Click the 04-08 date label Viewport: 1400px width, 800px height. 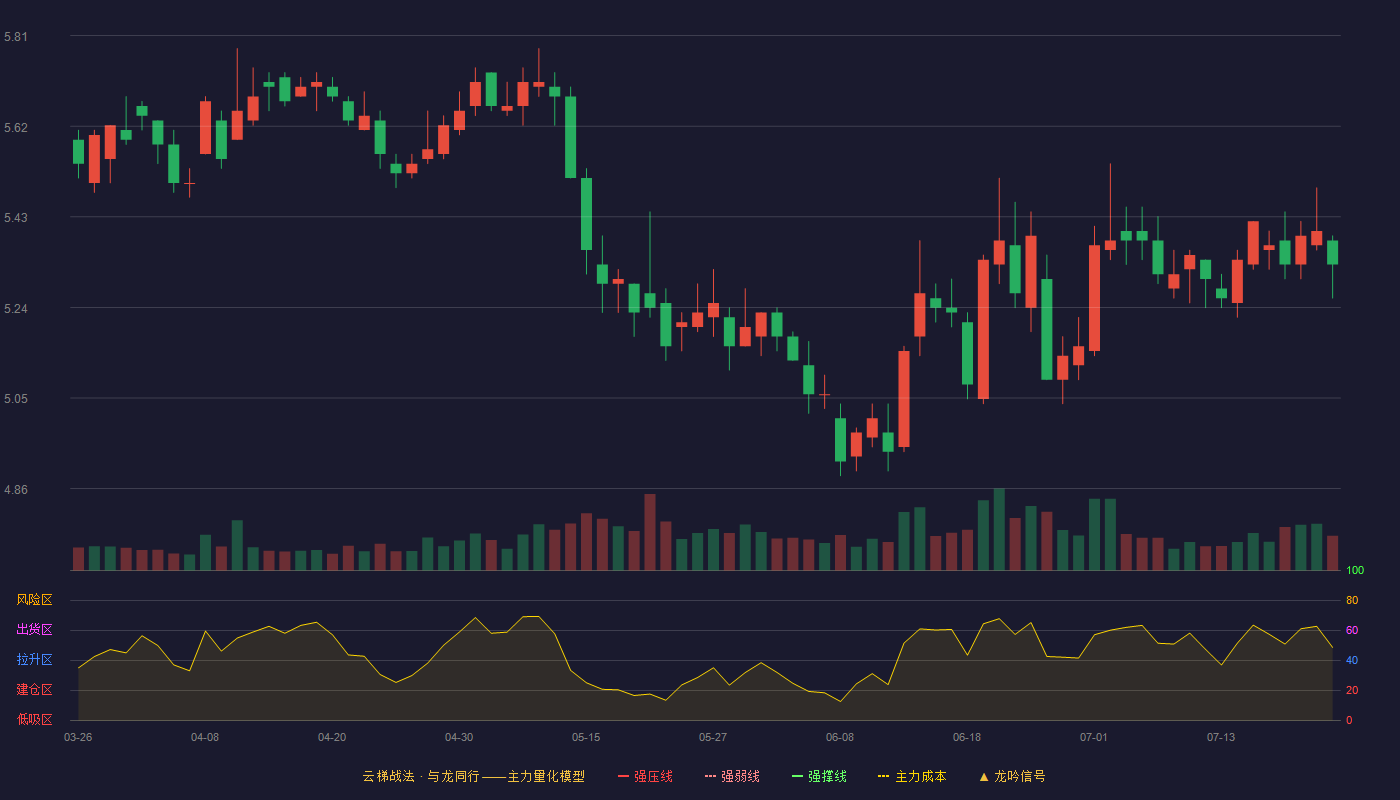click(x=205, y=737)
